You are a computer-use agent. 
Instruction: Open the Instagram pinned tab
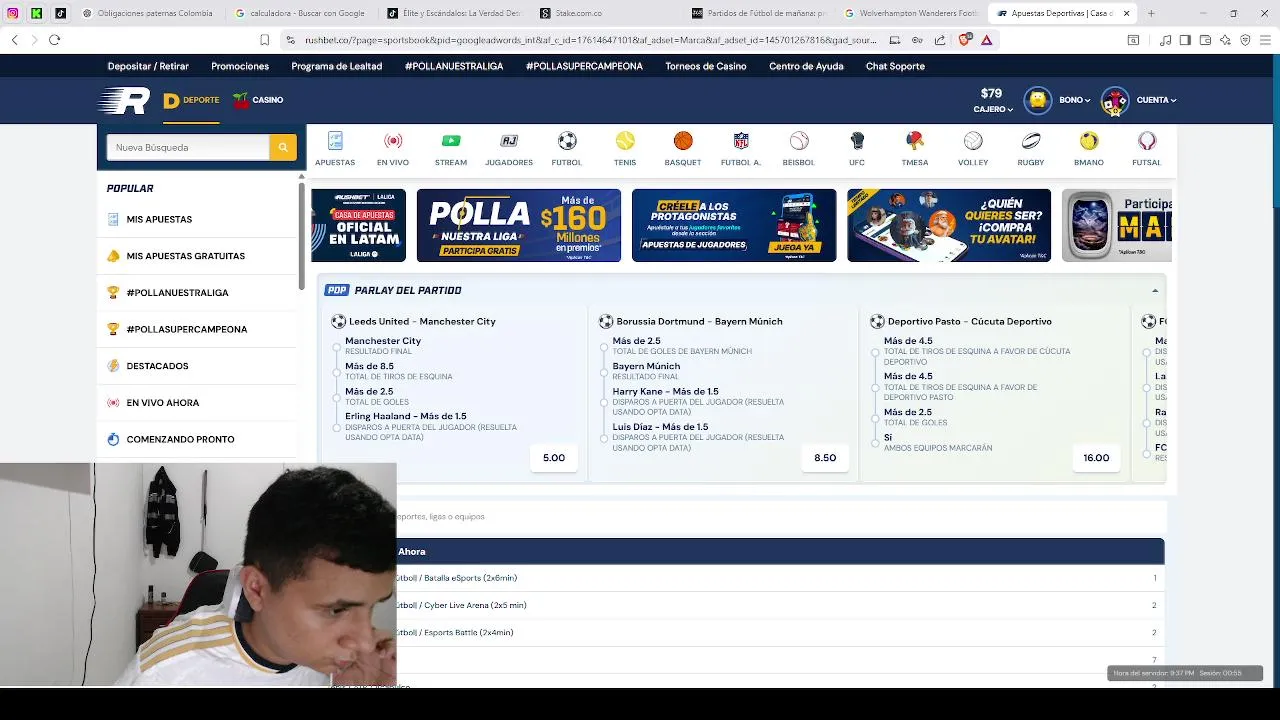[13, 13]
